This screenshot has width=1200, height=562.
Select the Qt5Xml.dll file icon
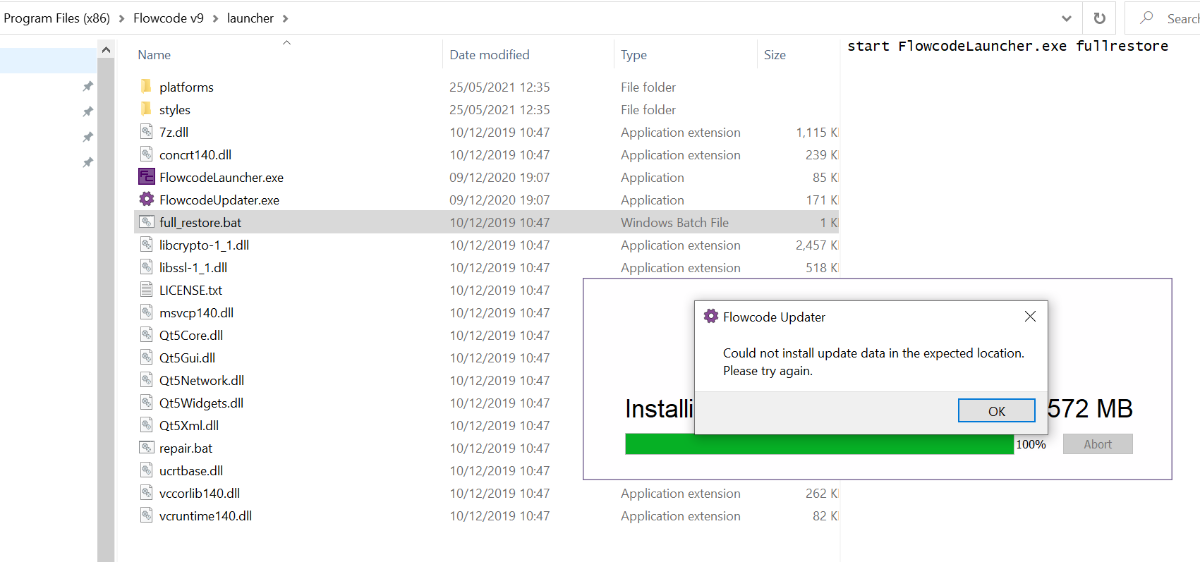146,426
